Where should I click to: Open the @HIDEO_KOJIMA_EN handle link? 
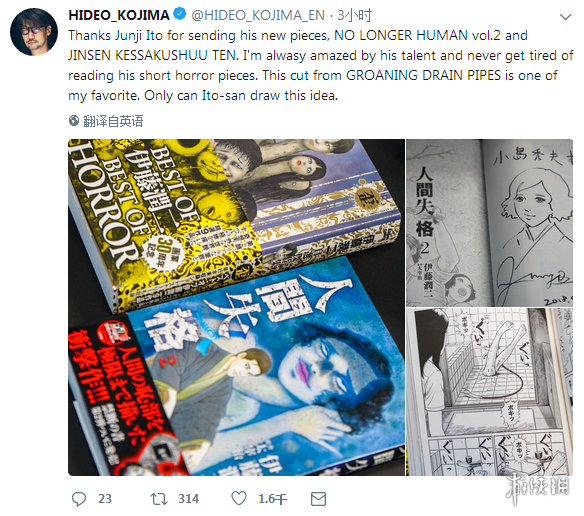[258, 15]
